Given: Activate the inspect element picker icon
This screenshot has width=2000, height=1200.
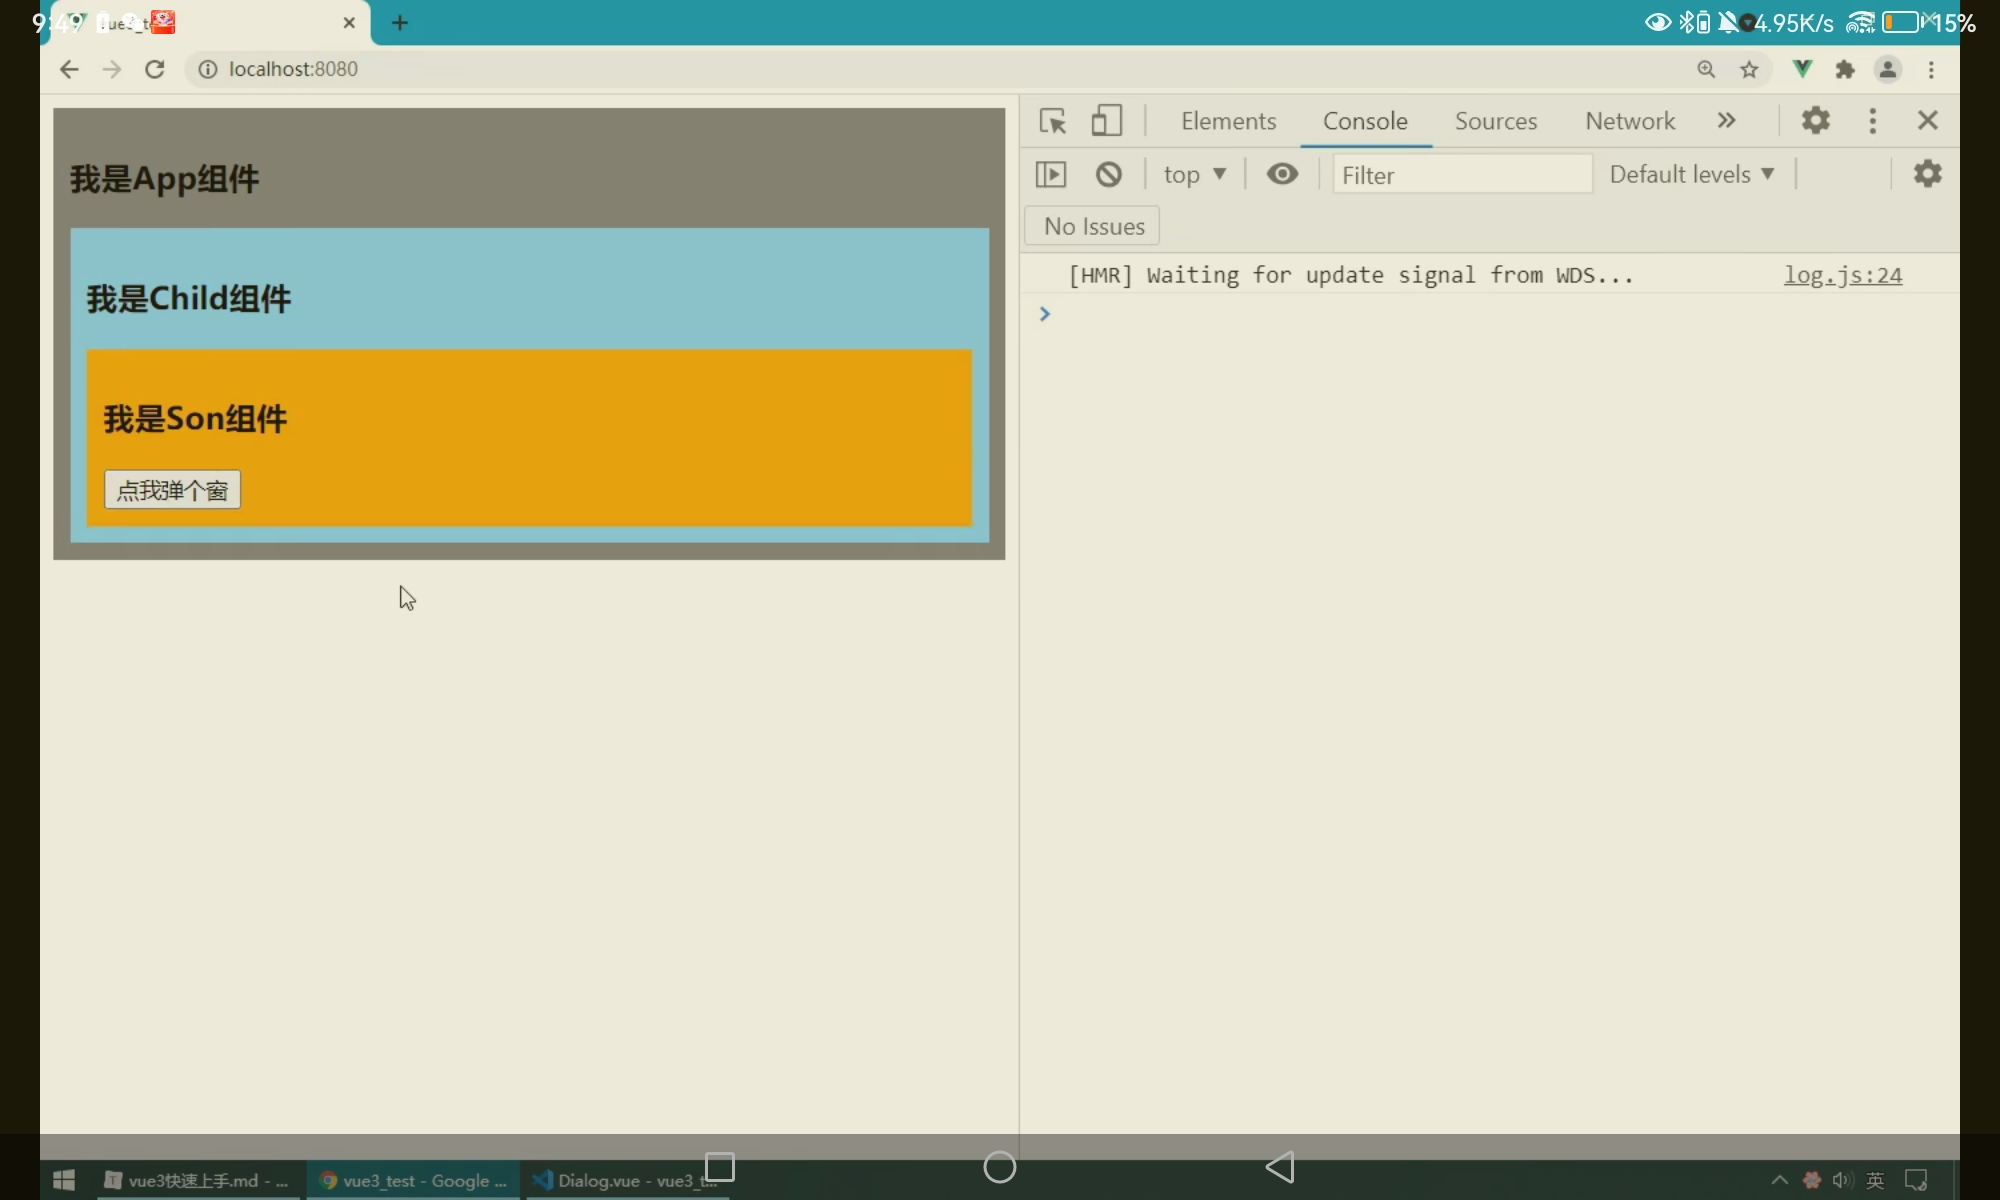Looking at the screenshot, I should [x=1052, y=121].
